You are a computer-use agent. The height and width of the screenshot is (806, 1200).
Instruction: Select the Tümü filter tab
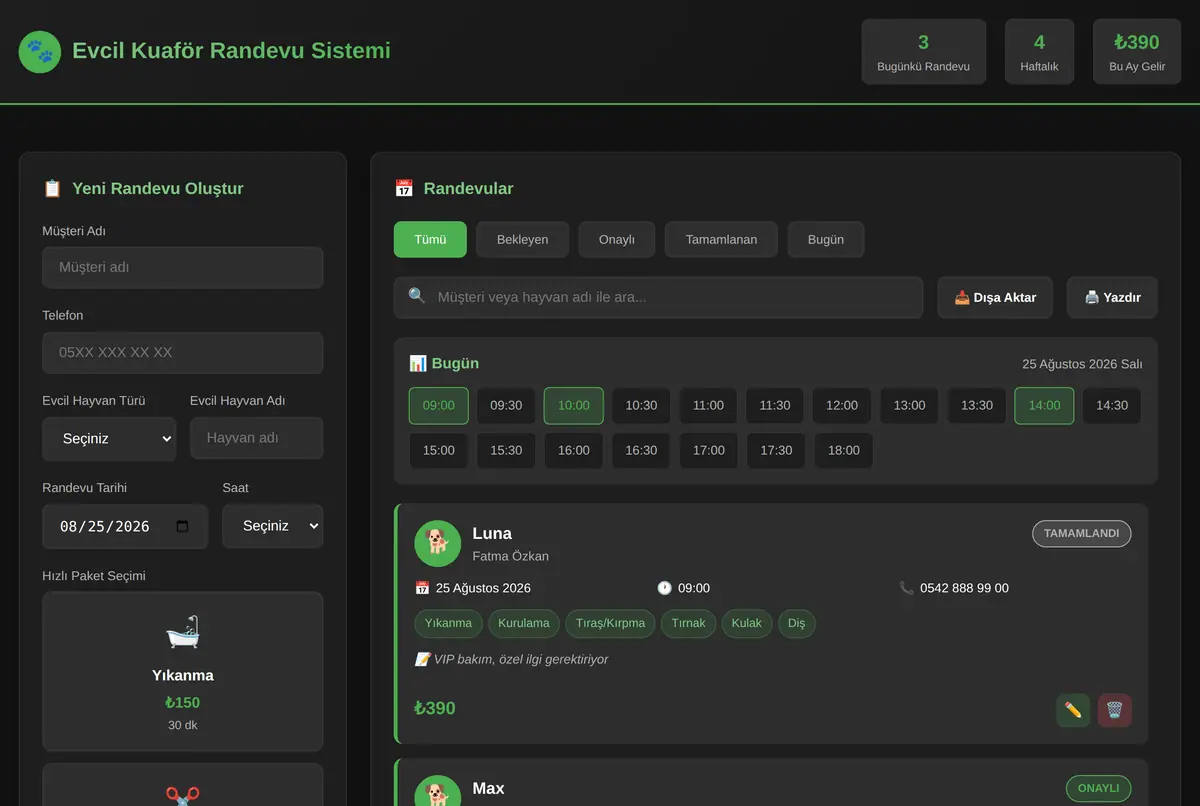point(430,239)
